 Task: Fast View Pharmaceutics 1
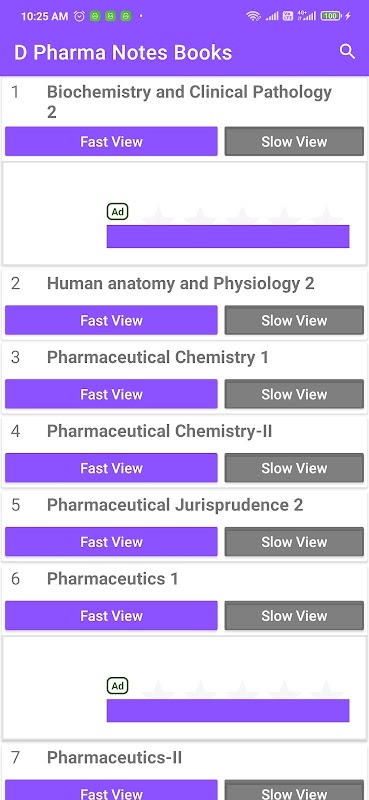pyautogui.click(x=111, y=616)
